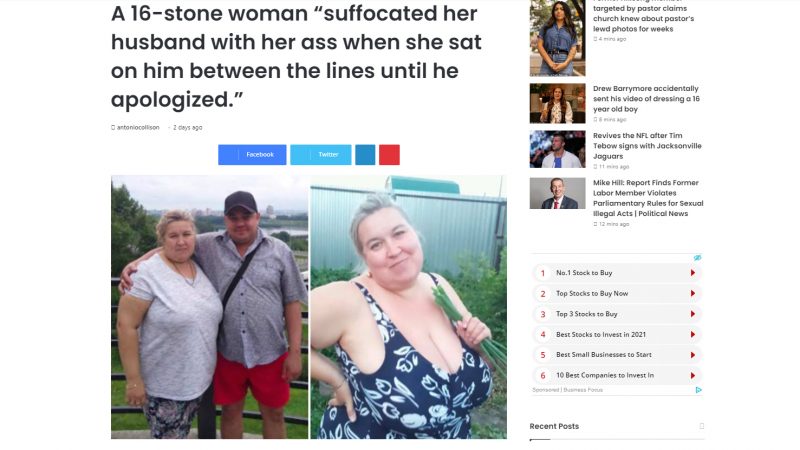Click the icon beside Recent Posts heading

[702, 426]
